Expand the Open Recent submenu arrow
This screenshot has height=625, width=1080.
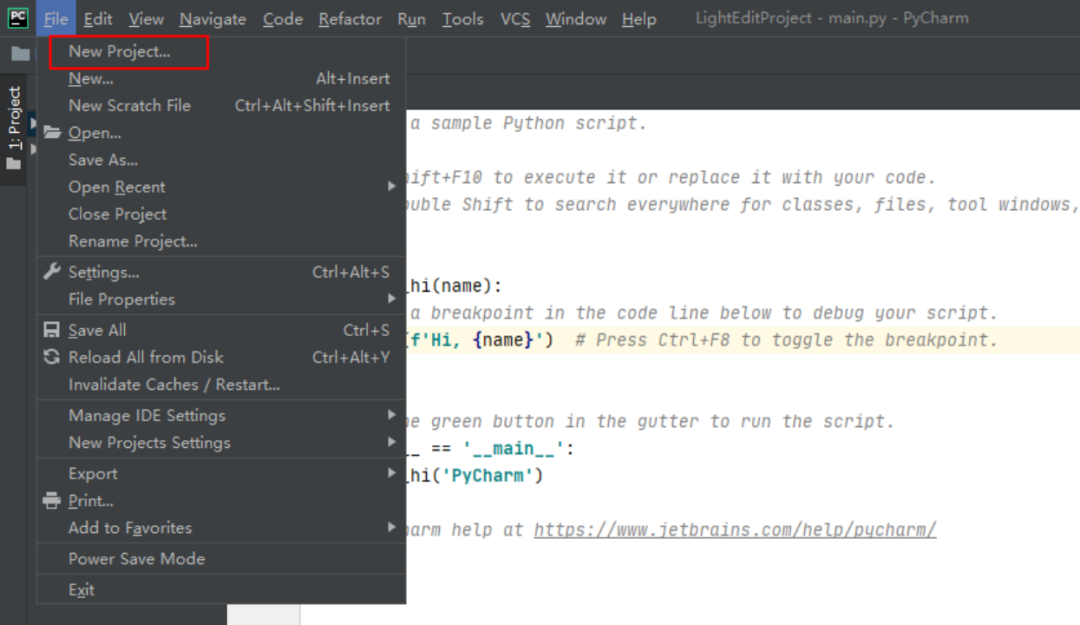[391, 187]
